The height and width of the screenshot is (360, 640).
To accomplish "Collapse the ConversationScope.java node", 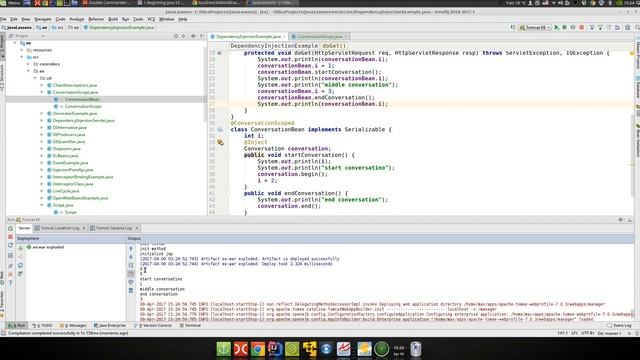I will (x=42, y=92).
